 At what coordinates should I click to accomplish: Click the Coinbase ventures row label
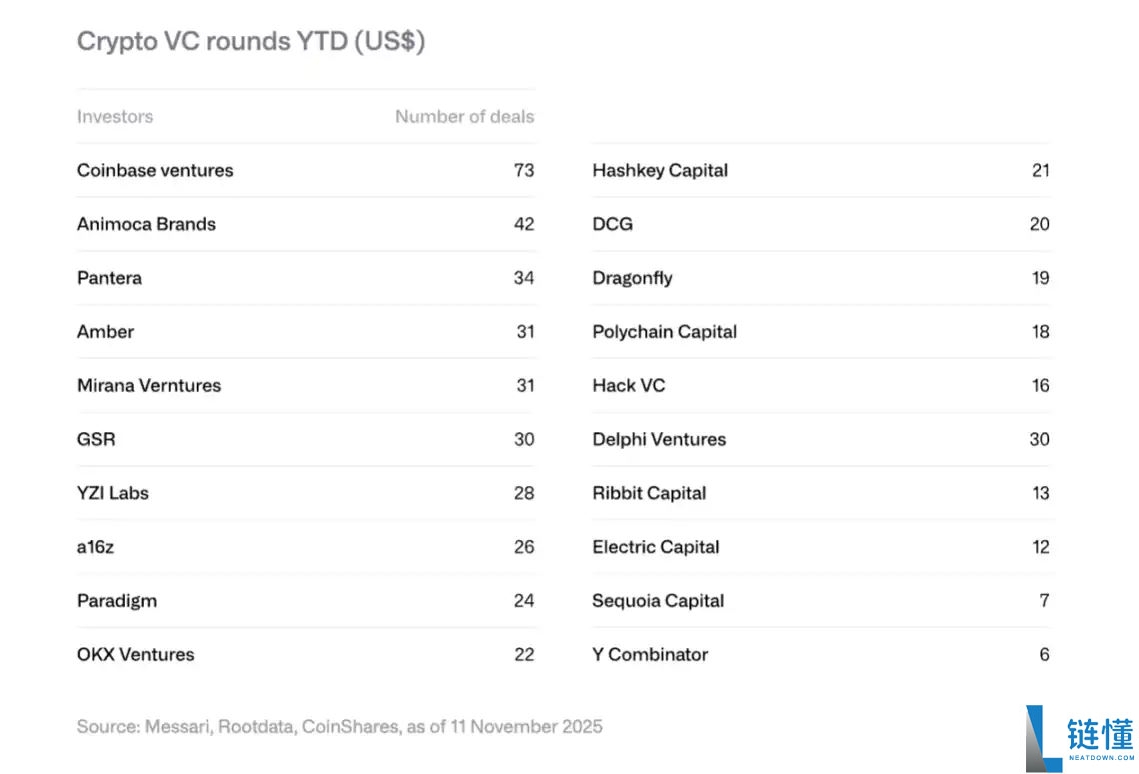click(155, 170)
